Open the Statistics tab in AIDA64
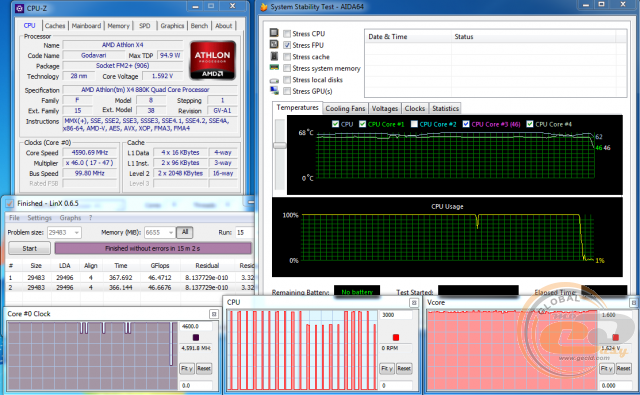Screen dimensions: 640x395 [x=445, y=109]
